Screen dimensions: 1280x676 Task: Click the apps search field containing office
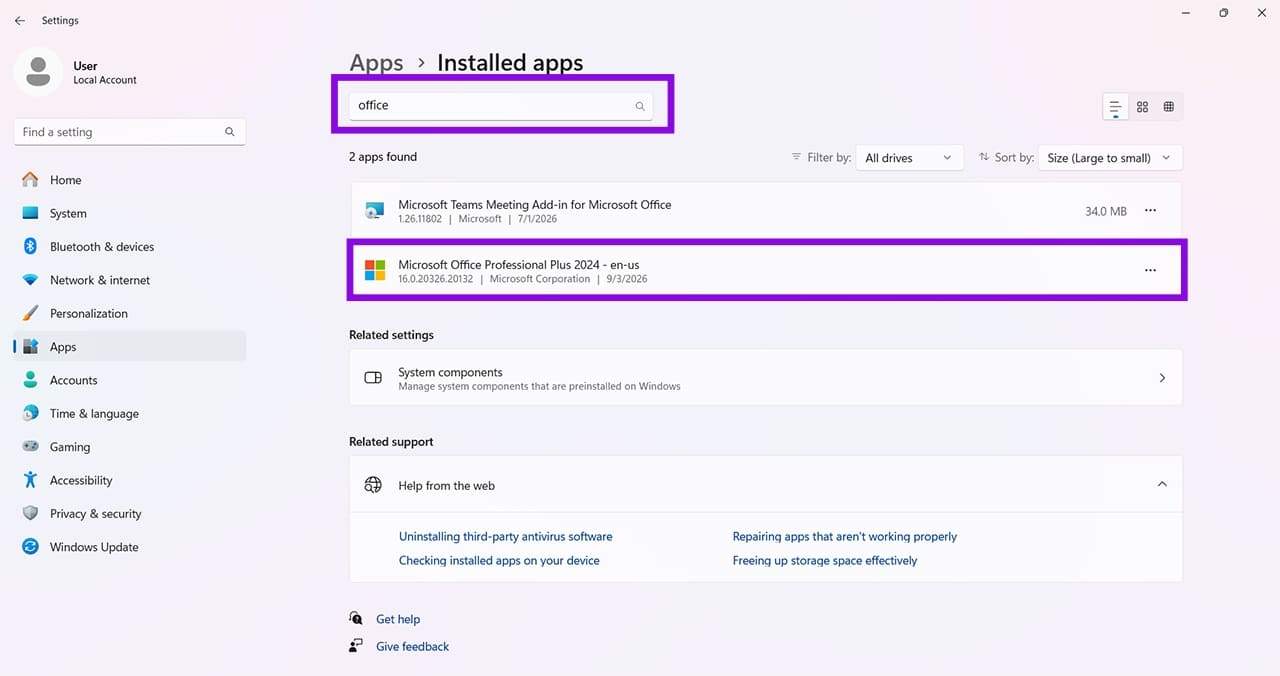(x=500, y=105)
